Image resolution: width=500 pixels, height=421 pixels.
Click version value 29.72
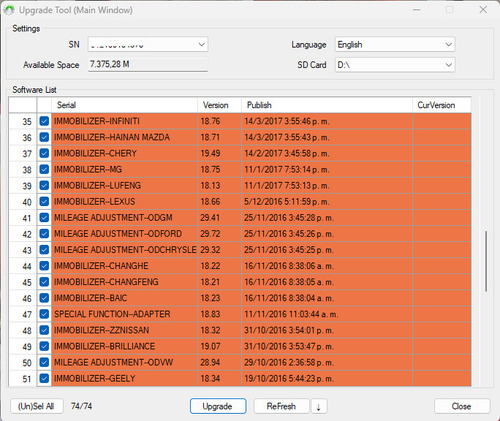point(210,234)
